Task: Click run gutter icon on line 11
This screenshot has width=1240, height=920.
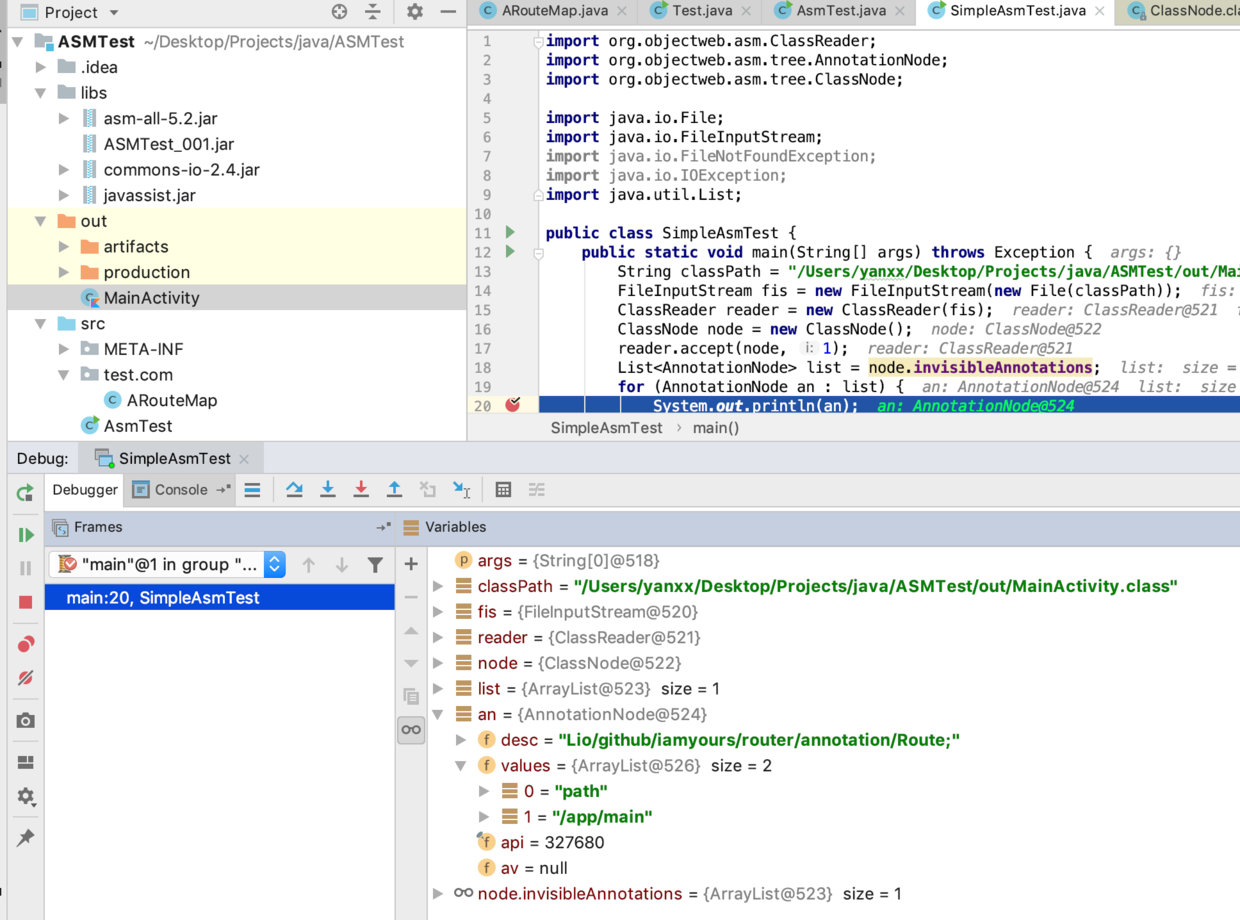Action: [510, 232]
